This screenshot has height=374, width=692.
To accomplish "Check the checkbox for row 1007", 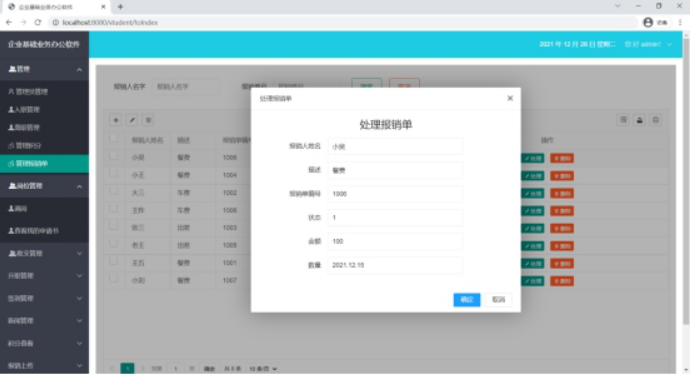I will 113,279.
